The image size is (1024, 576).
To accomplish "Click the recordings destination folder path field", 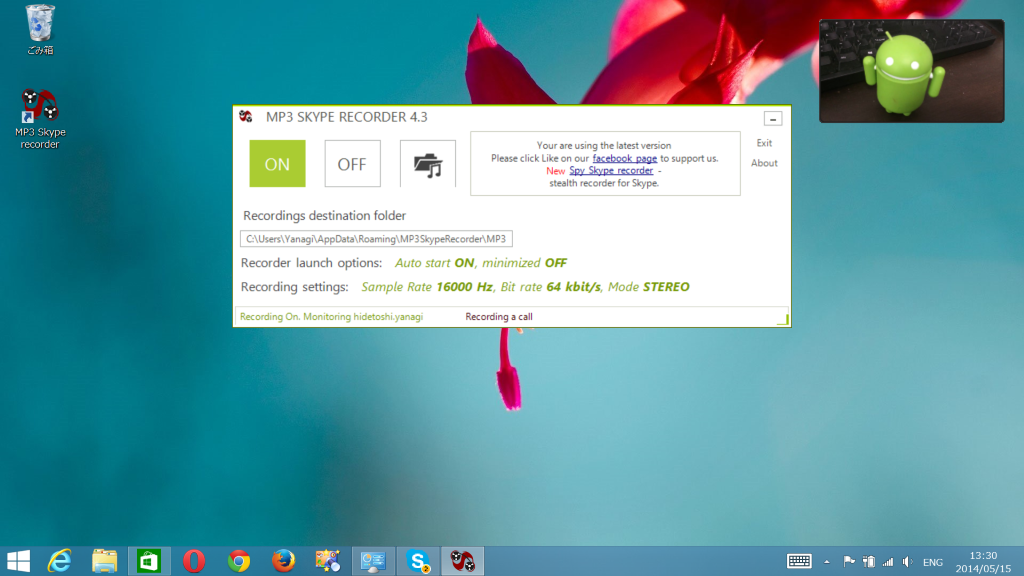I will pyautogui.click(x=376, y=239).
